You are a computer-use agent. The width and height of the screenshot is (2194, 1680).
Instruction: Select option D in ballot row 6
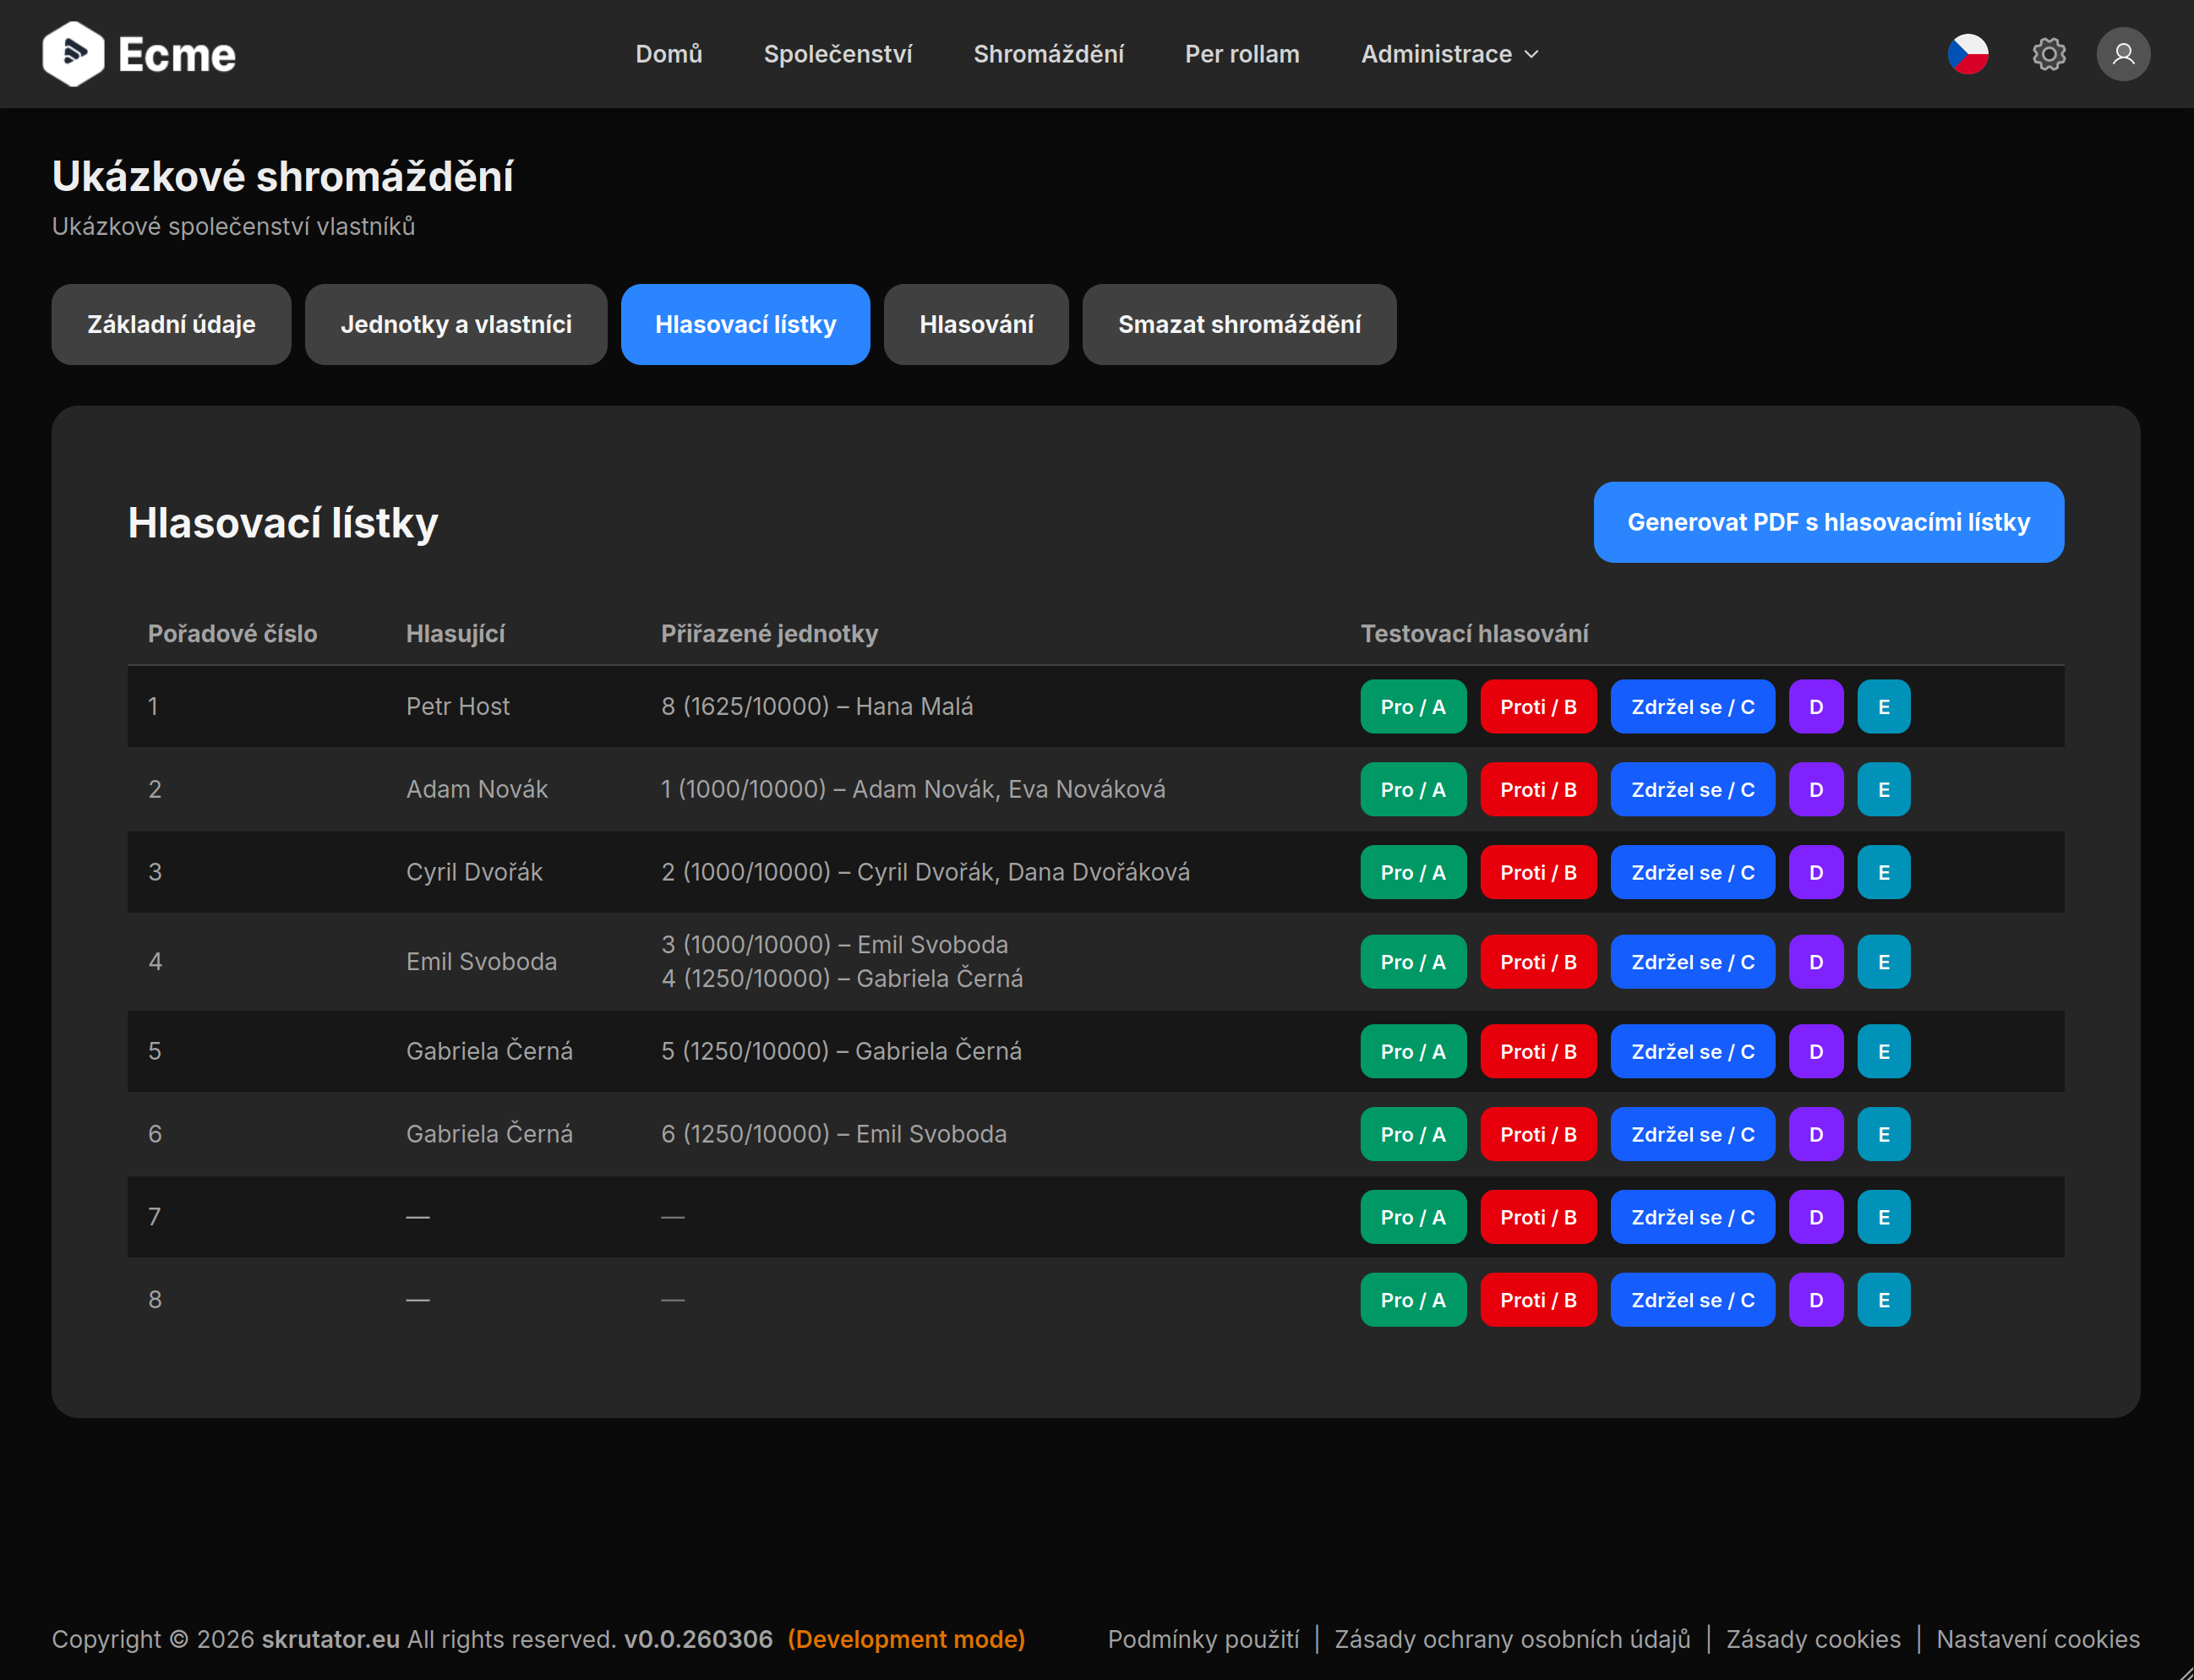point(1816,1135)
